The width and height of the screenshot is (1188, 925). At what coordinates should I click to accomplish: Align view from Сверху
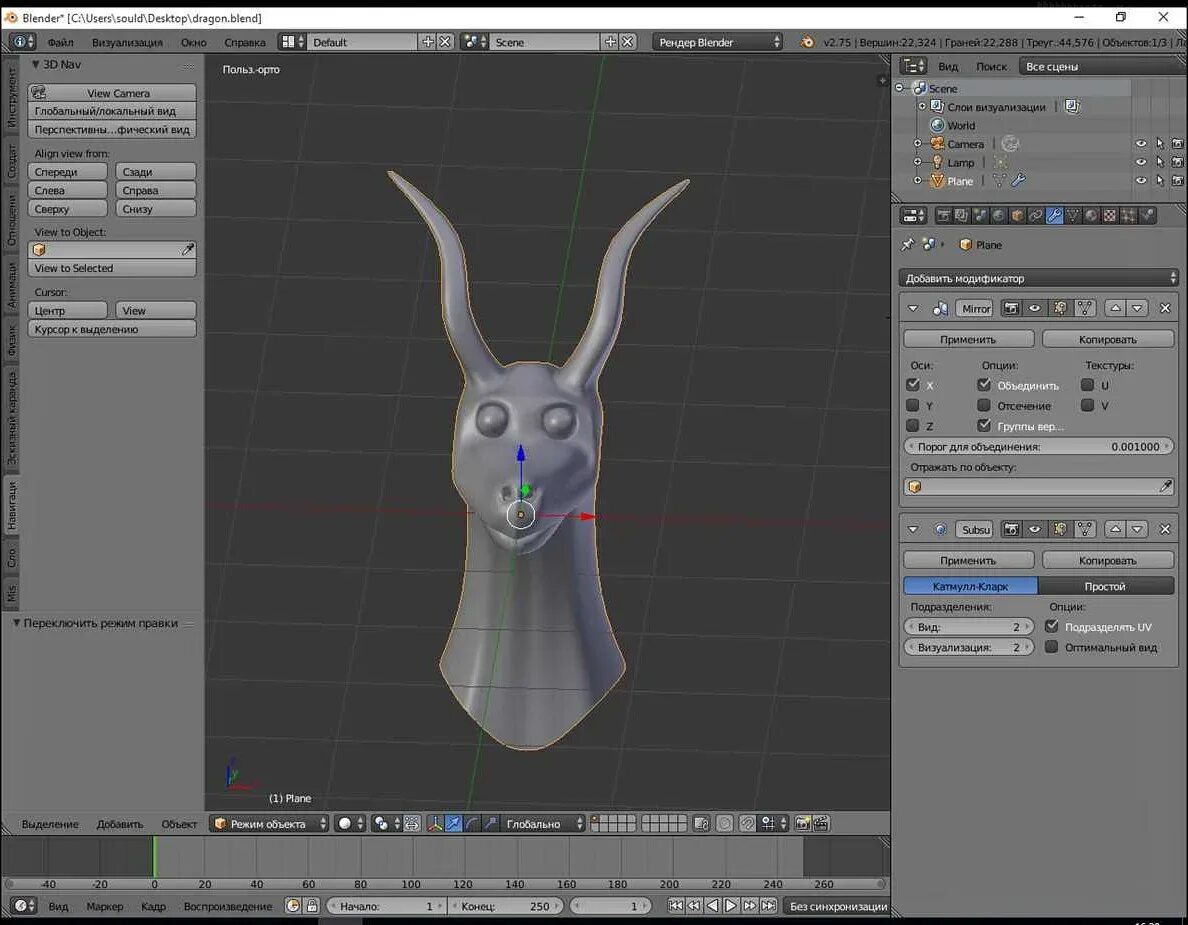(67, 208)
